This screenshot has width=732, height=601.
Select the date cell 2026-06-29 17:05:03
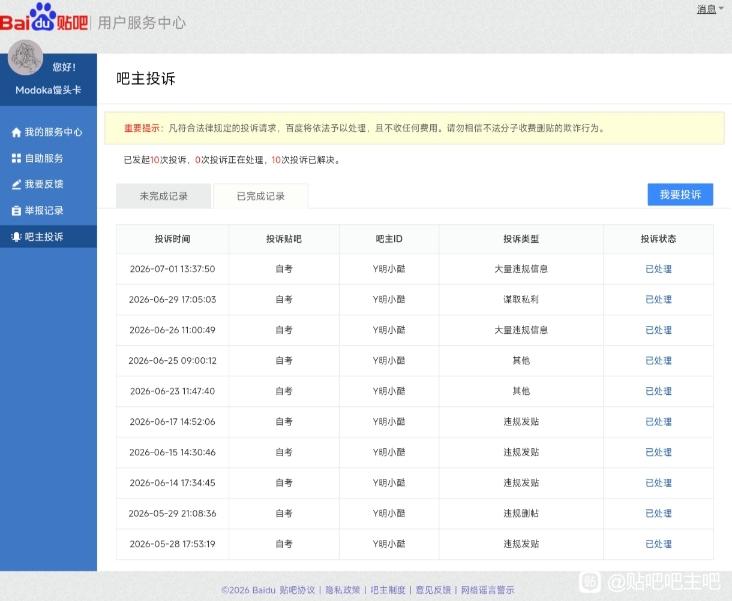172,299
